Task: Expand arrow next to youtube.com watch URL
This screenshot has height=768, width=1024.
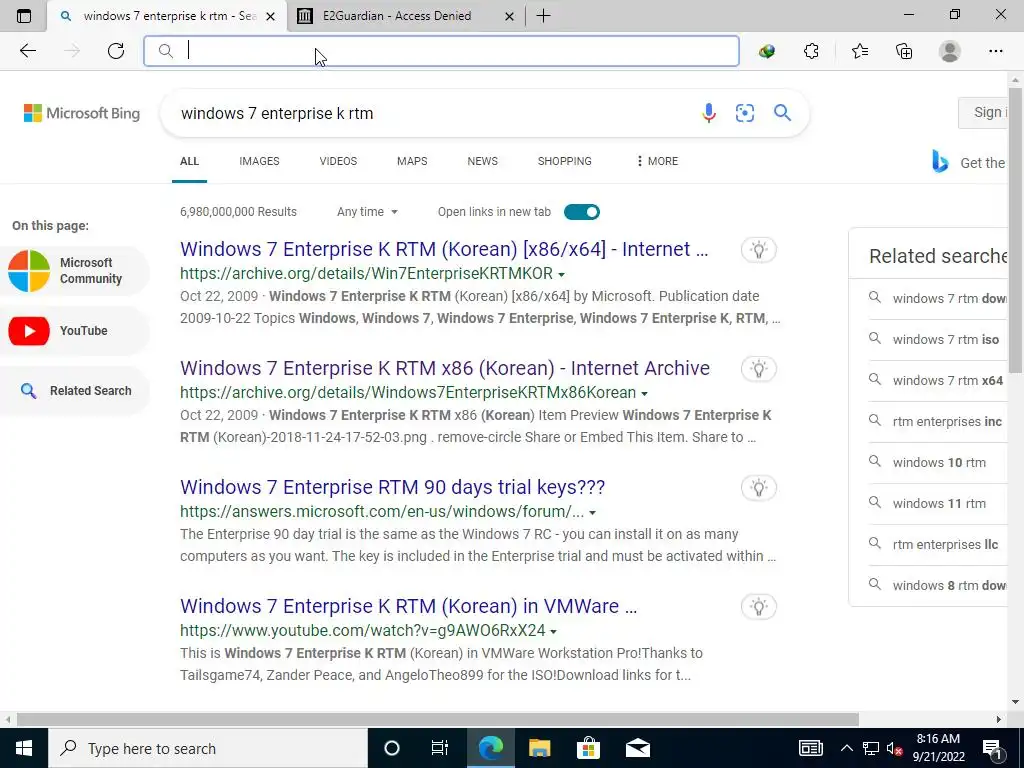Action: [x=553, y=632]
